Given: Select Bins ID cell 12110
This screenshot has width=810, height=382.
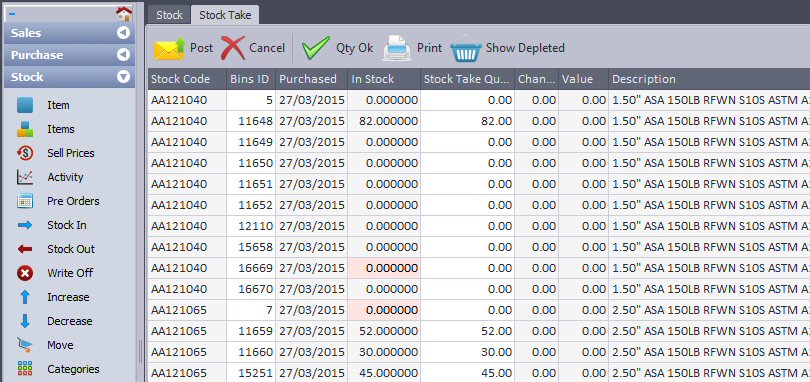Looking at the screenshot, I should [251, 226].
